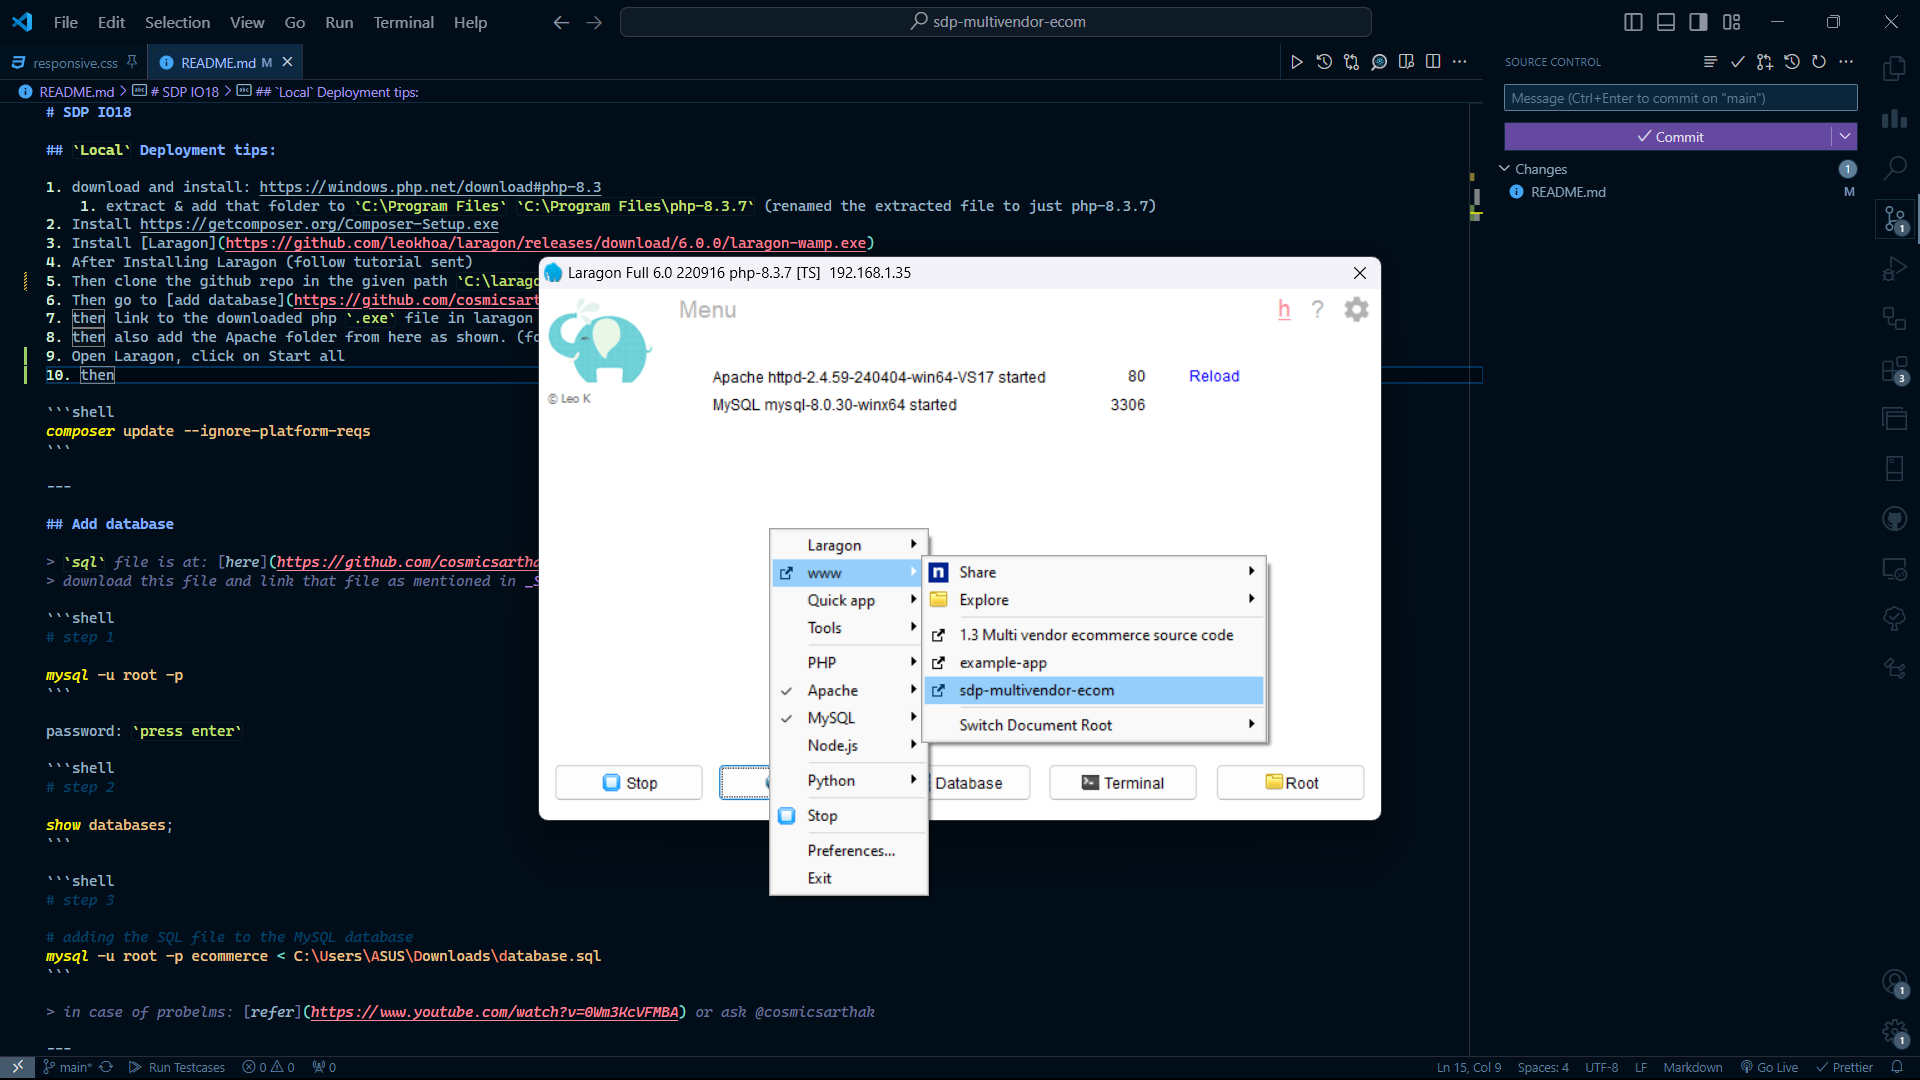The image size is (1920, 1080).
Task: Toggle Apache checked item in Laragon menu
Action: [x=833, y=690]
